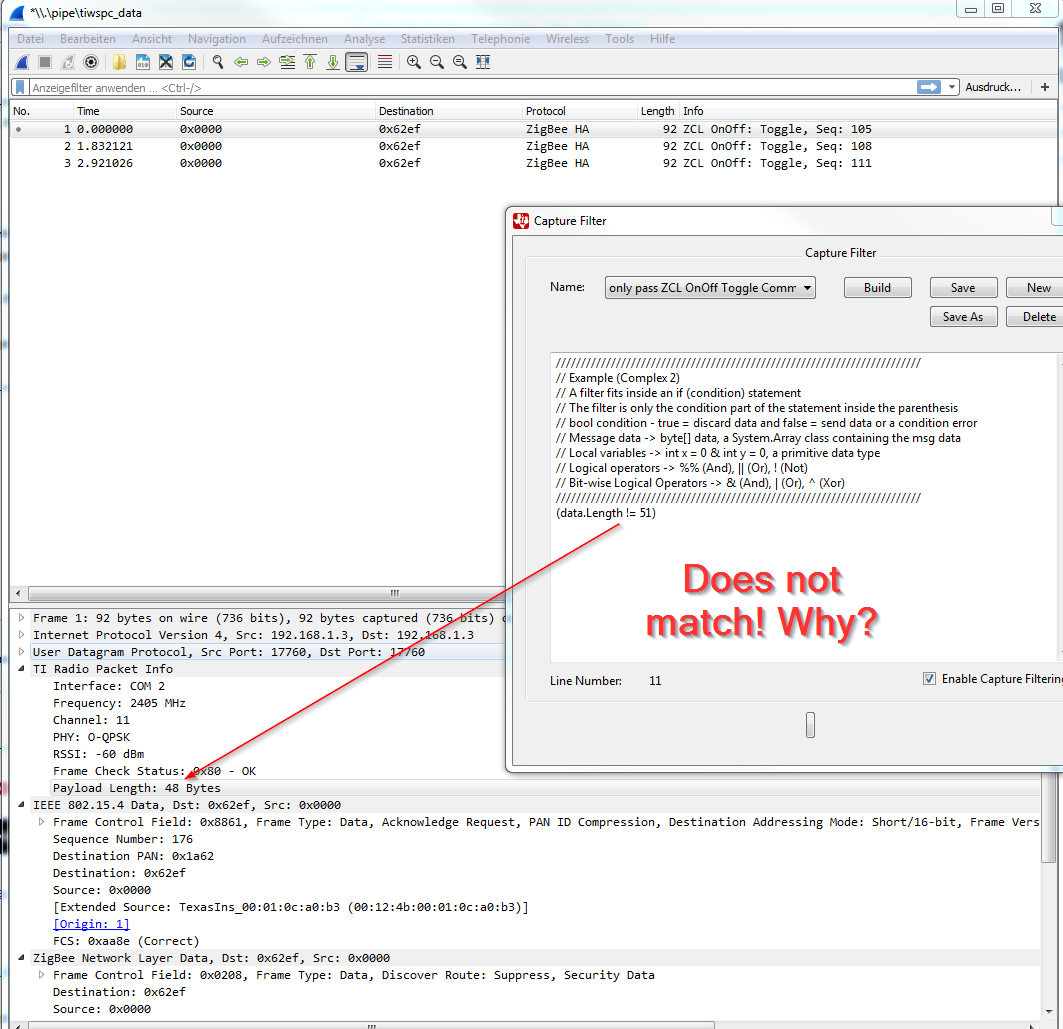Open the Statistiken menu
This screenshot has width=1063, height=1029.
click(x=427, y=39)
